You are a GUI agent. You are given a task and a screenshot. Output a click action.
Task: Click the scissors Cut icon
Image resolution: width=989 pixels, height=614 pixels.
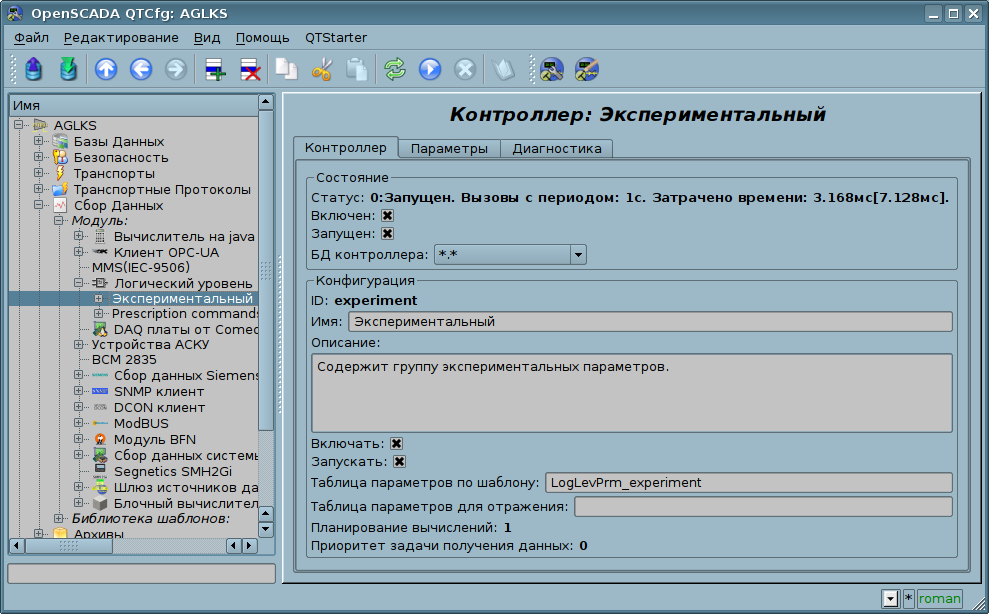[x=321, y=69]
